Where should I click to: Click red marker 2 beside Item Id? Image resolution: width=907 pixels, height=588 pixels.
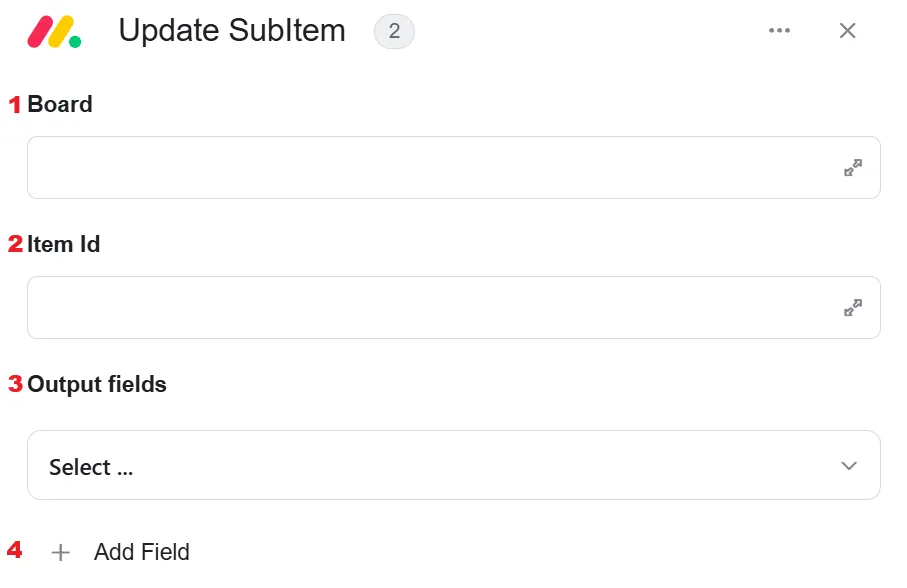[15, 244]
